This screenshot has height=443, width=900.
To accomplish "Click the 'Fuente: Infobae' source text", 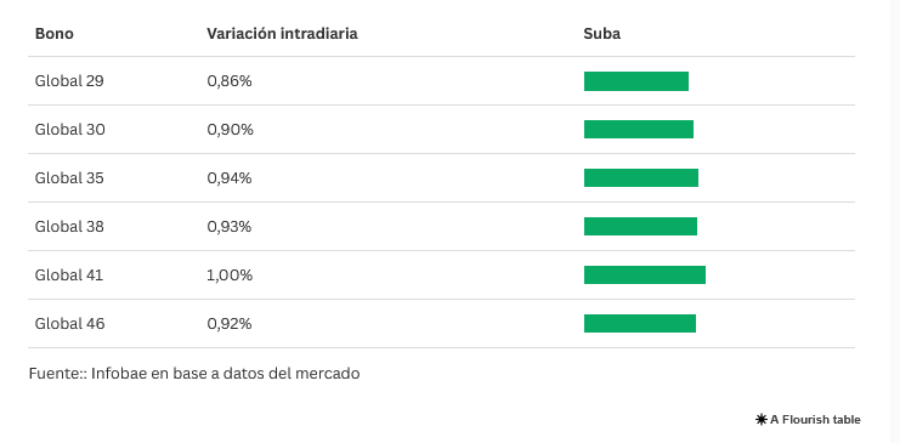I will 194,374.
